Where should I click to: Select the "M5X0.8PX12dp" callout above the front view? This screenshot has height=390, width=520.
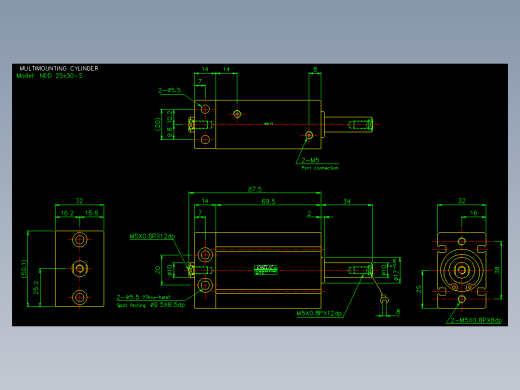[x=152, y=236]
